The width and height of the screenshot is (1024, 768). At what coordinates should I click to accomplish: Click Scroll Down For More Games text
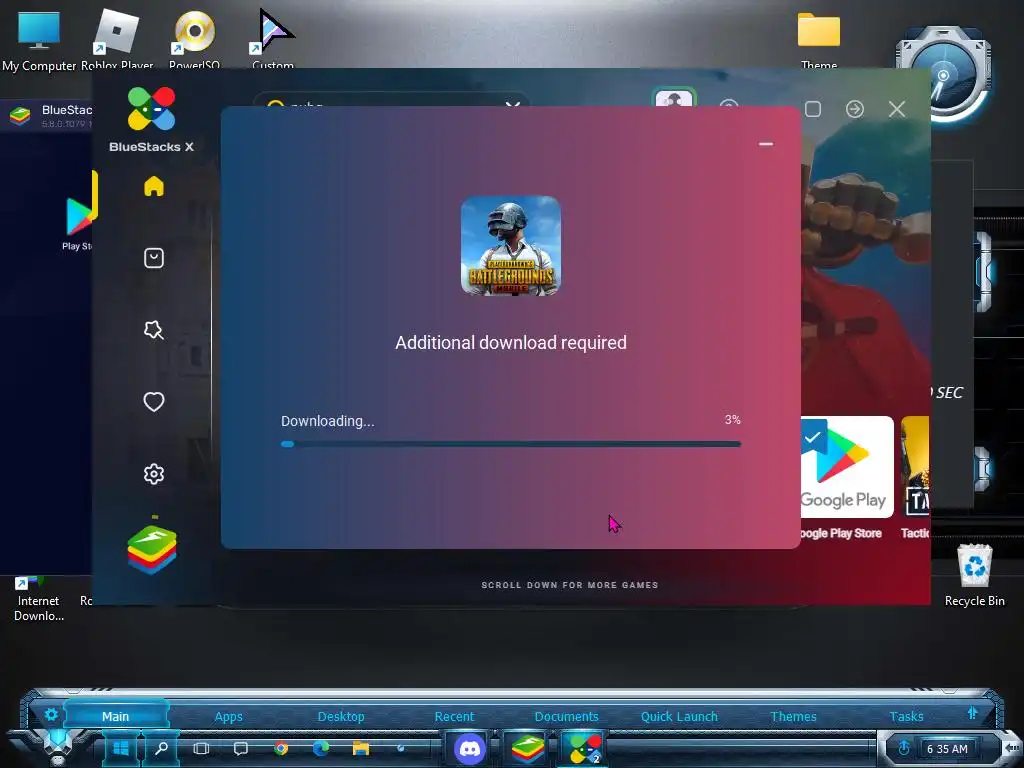click(x=569, y=585)
